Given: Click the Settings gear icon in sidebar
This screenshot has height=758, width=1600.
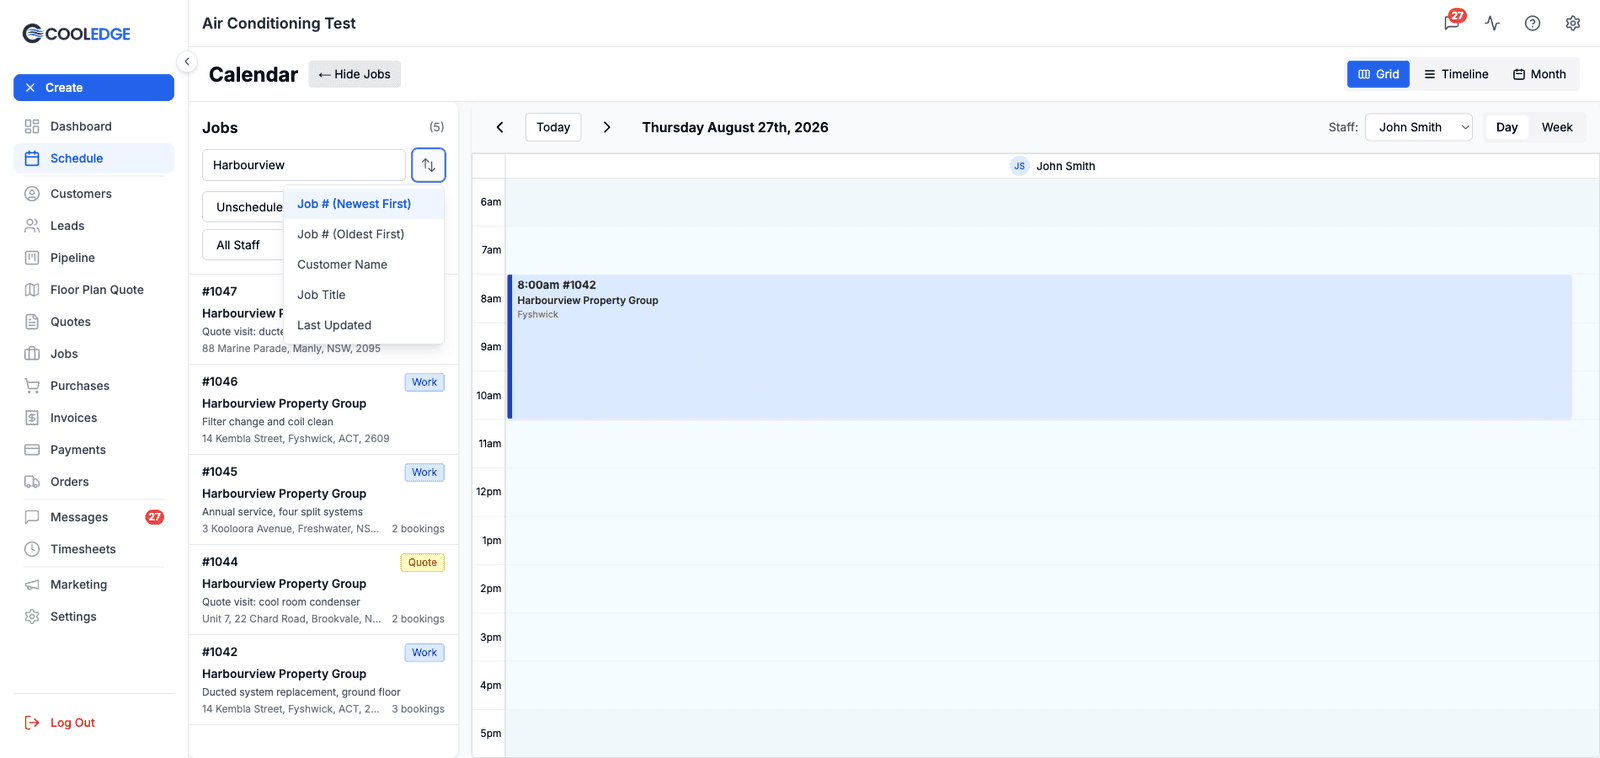Looking at the screenshot, I should pos(32,617).
